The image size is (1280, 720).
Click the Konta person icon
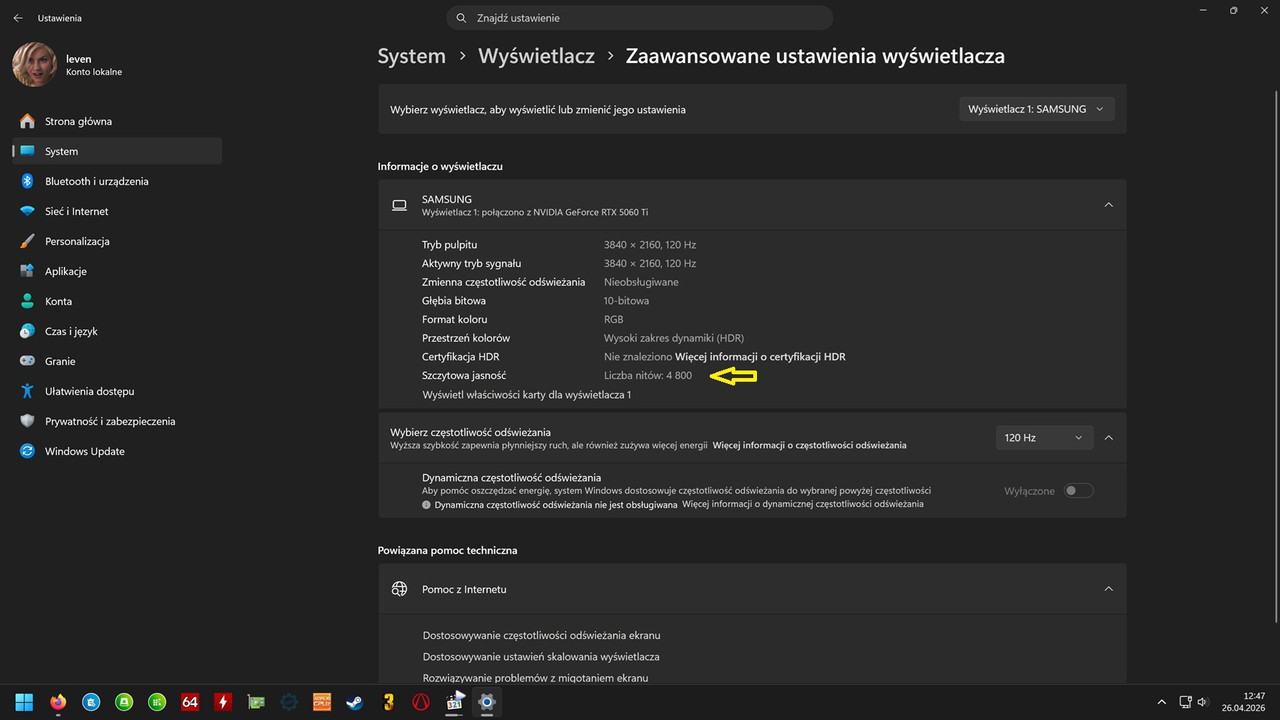27,301
